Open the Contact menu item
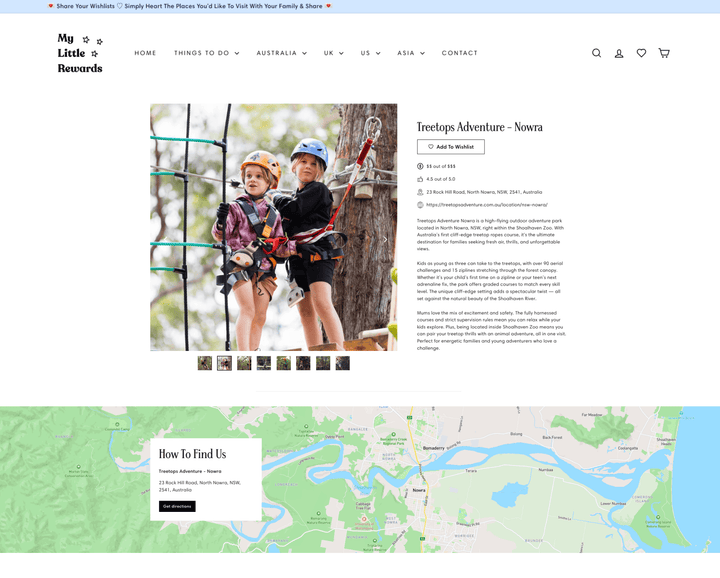Viewport: 720px width, 578px height. [460, 53]
